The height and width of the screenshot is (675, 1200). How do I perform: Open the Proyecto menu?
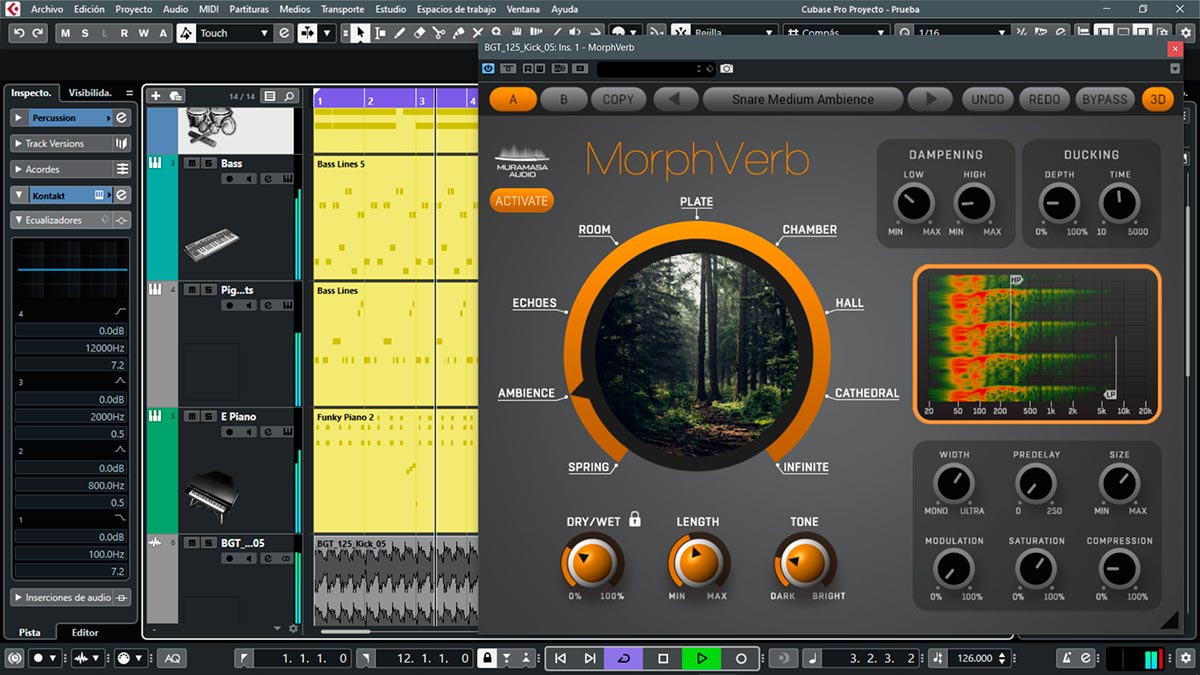pyautogui.click(x=134, y=9)
